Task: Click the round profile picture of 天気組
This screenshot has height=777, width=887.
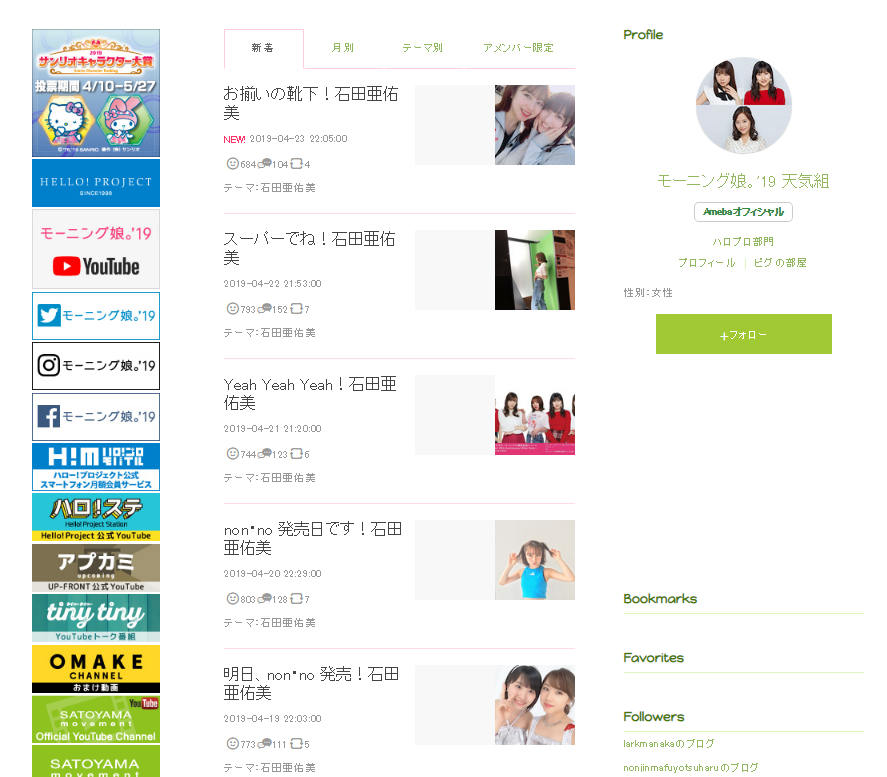Action: [743, 105]
